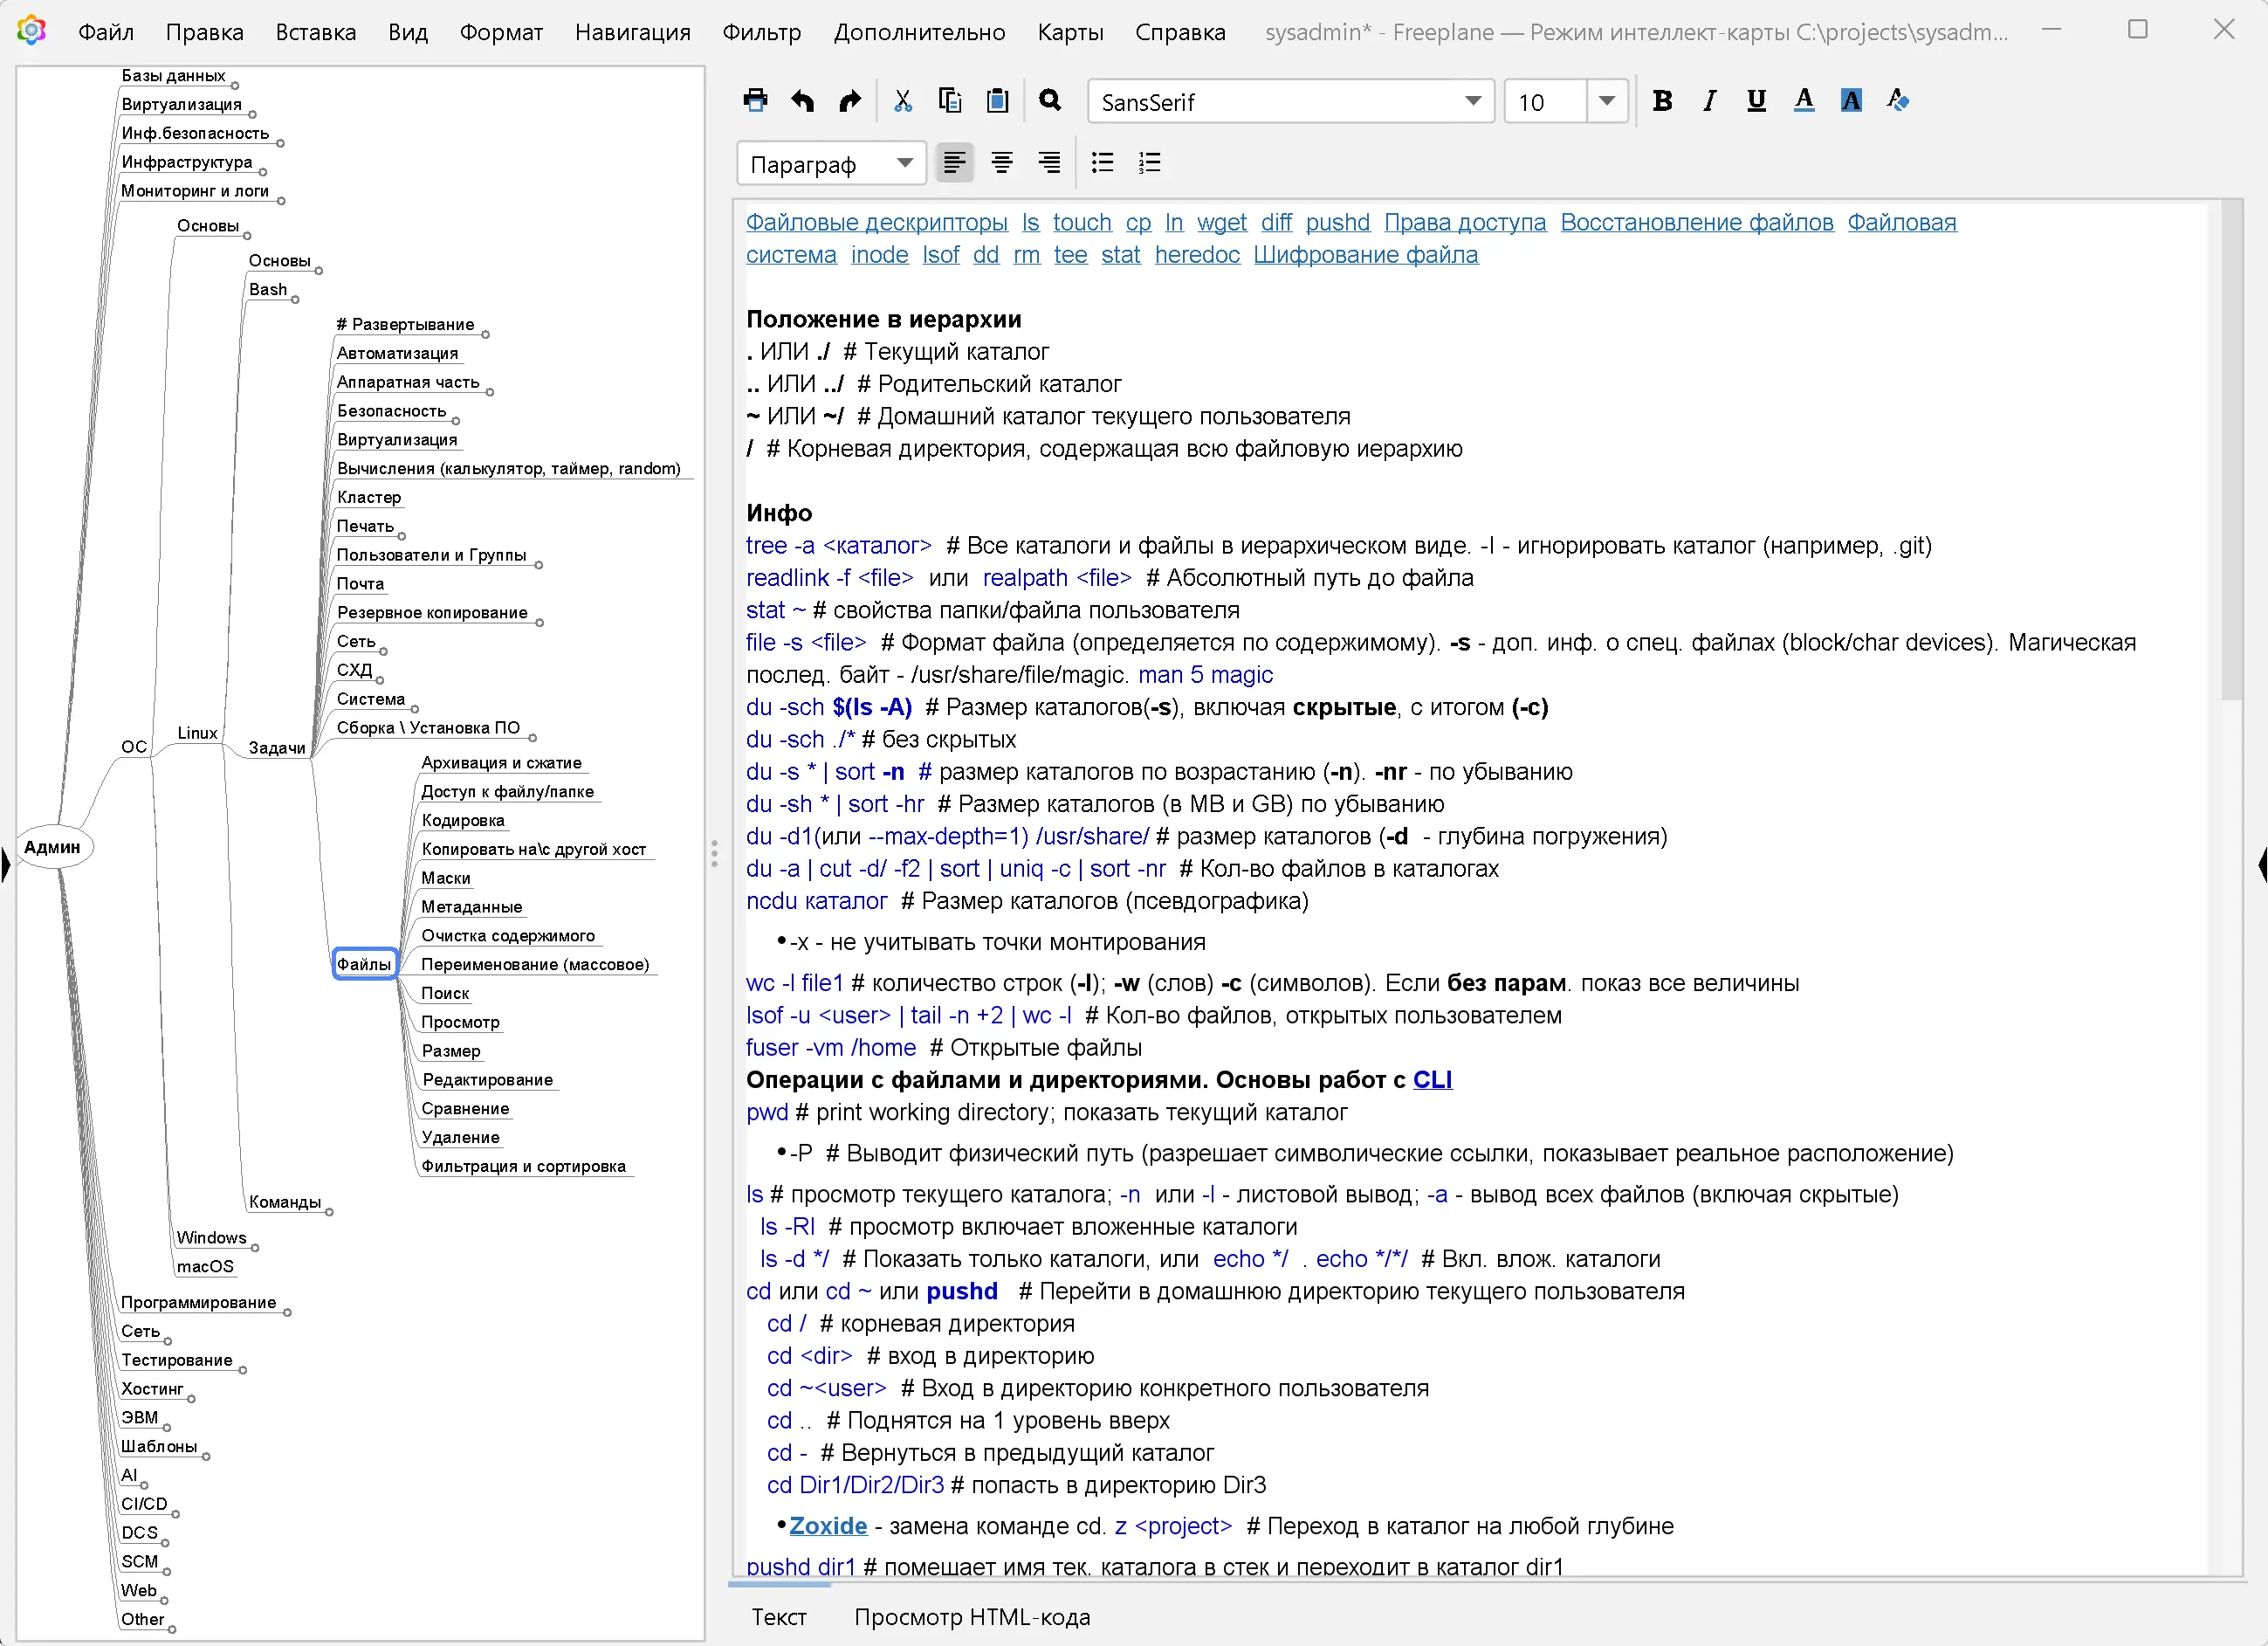
Task: Open the font color picker
Action: [1804, 100]
